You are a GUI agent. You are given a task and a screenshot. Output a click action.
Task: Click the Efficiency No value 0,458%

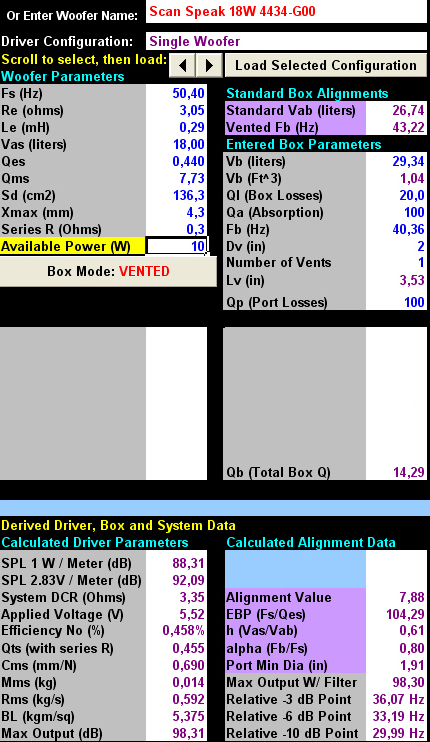tap(184, 630)
